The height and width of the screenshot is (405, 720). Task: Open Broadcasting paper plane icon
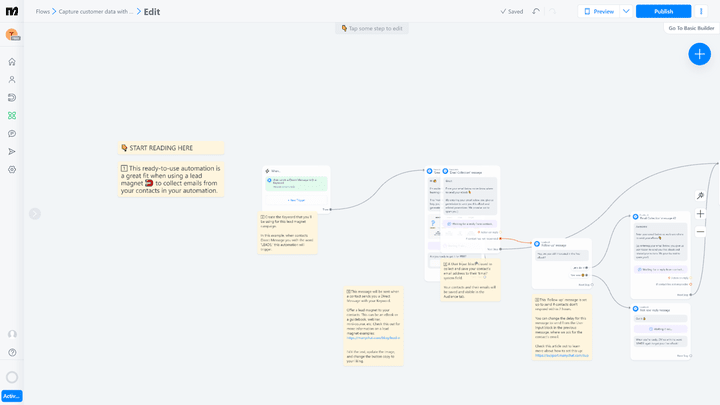click(x=12, y=151)
